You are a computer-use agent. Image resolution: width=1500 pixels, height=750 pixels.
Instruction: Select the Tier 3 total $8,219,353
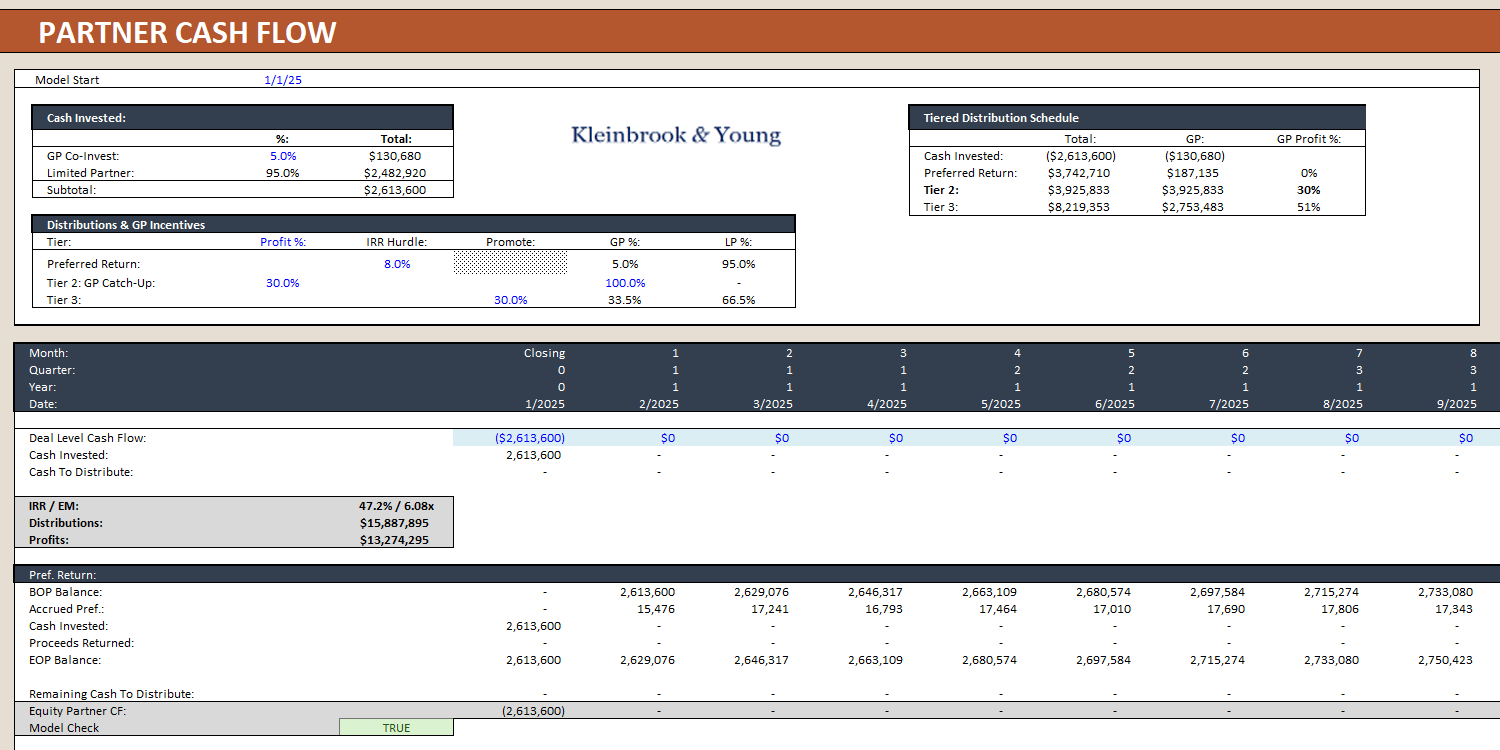pyautogui.click(x=1079, y=207)
